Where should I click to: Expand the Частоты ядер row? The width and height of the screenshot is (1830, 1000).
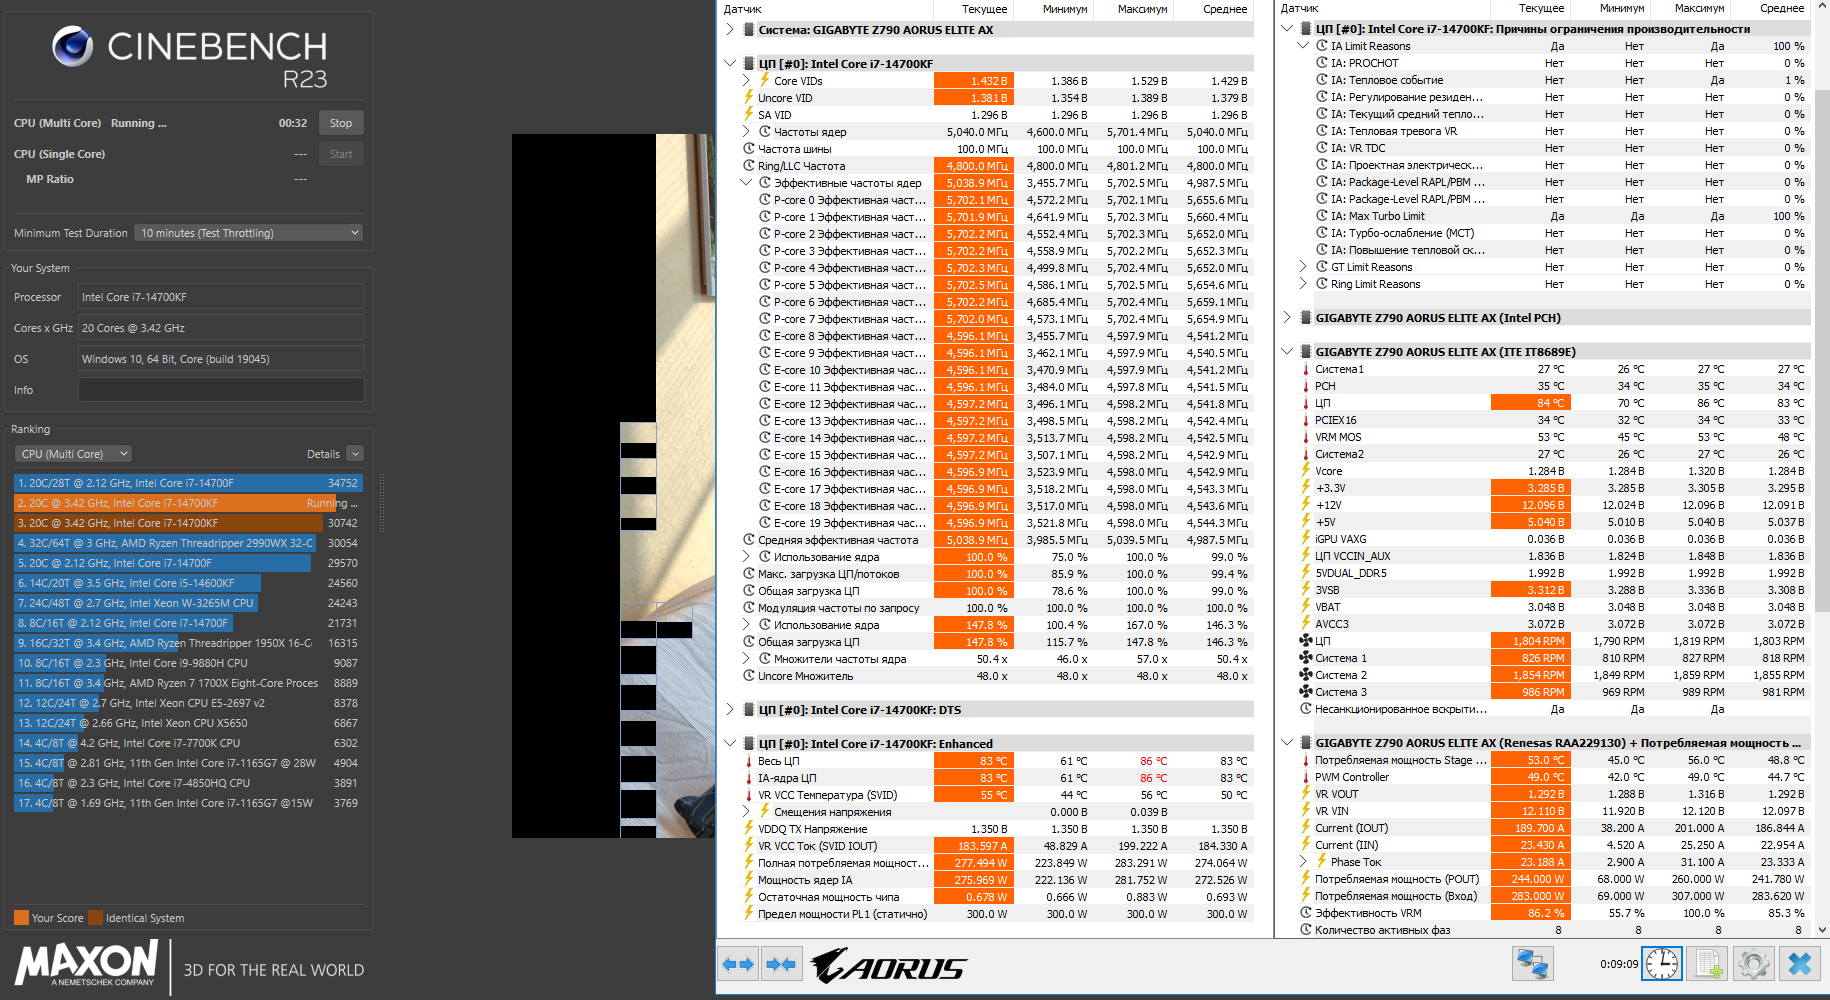(746, 131)
